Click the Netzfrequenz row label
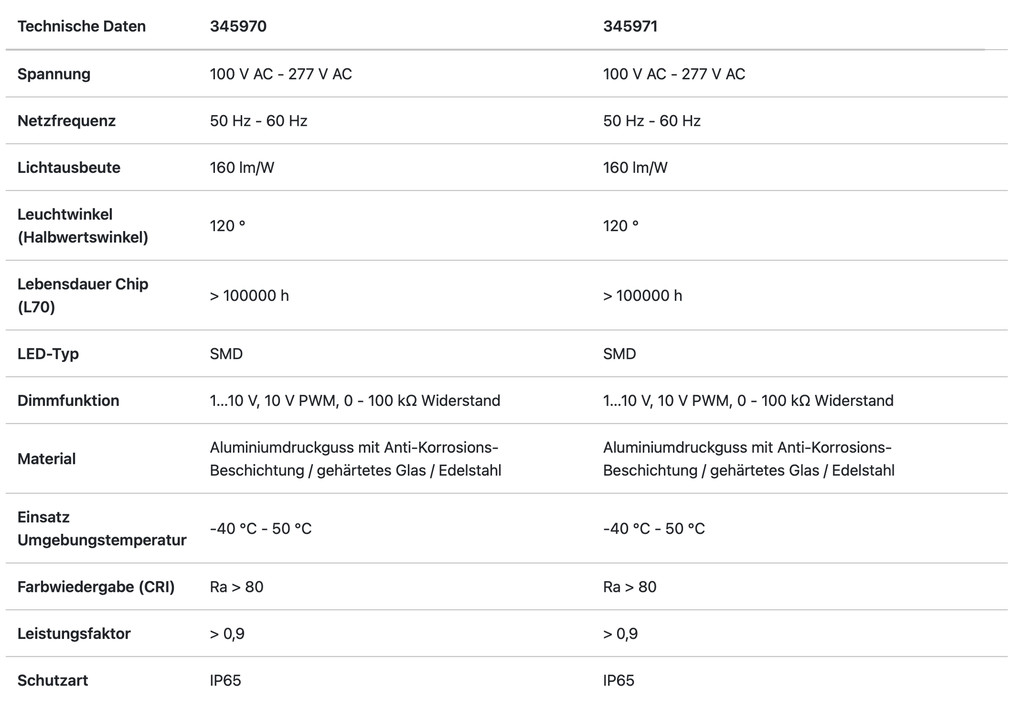 [67, 121]
